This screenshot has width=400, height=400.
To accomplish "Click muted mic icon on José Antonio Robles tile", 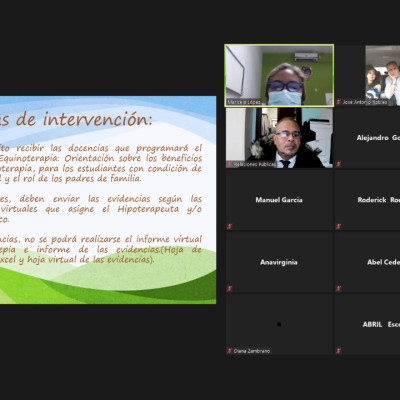I will 338,102.
